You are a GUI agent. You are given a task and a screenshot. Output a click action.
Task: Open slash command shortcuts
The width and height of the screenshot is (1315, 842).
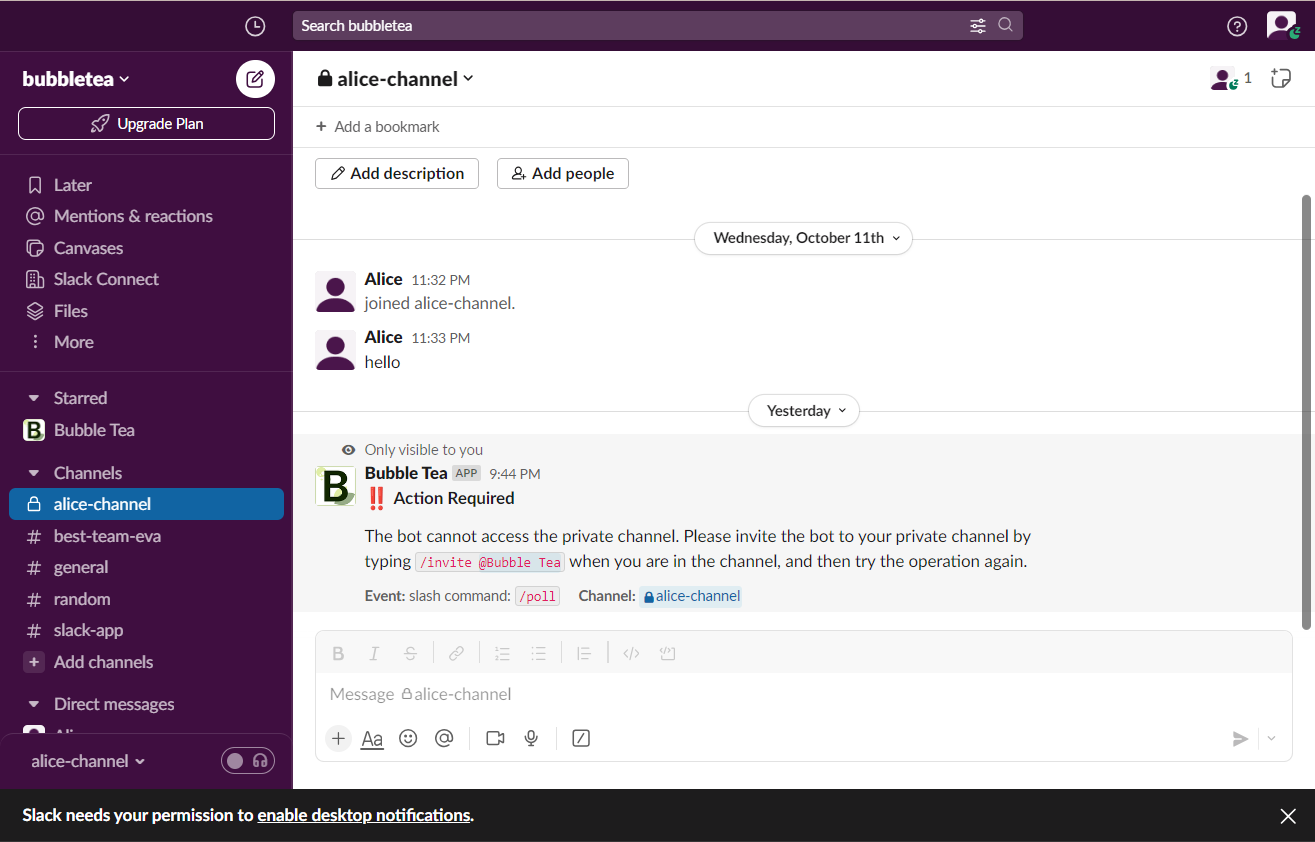coord(581,738)
